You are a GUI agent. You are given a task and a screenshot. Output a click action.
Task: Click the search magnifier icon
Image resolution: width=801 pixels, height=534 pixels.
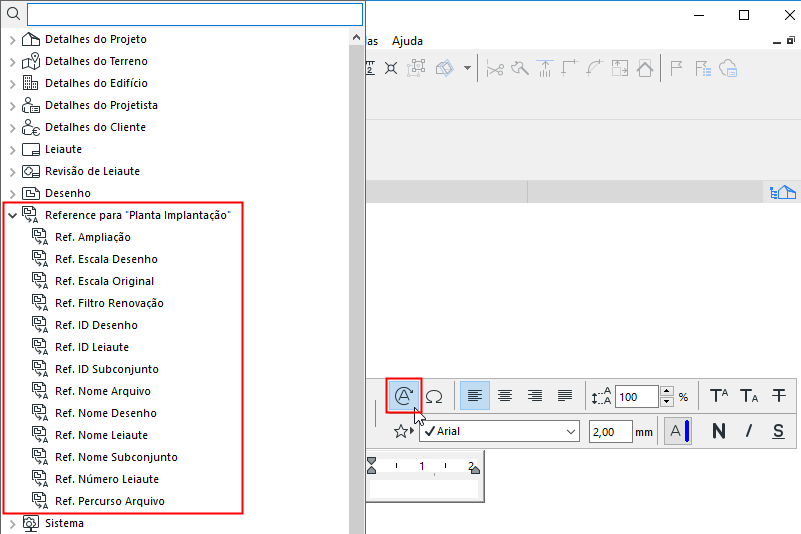tap(13, 13)
